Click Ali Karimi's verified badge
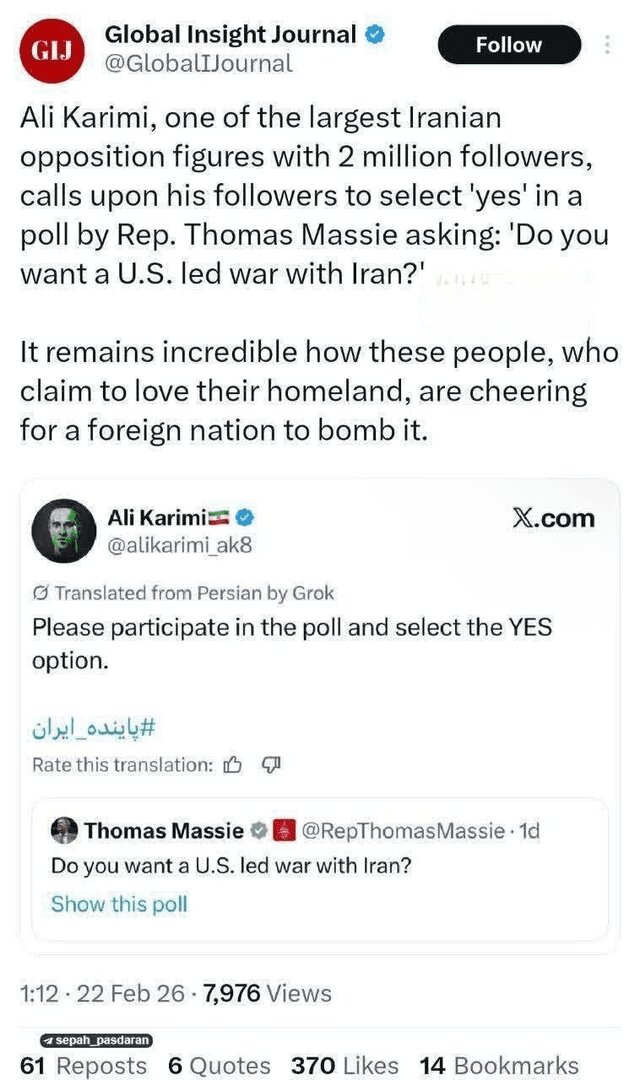This screenshot has height=1080, width=640. pos(245,517)
